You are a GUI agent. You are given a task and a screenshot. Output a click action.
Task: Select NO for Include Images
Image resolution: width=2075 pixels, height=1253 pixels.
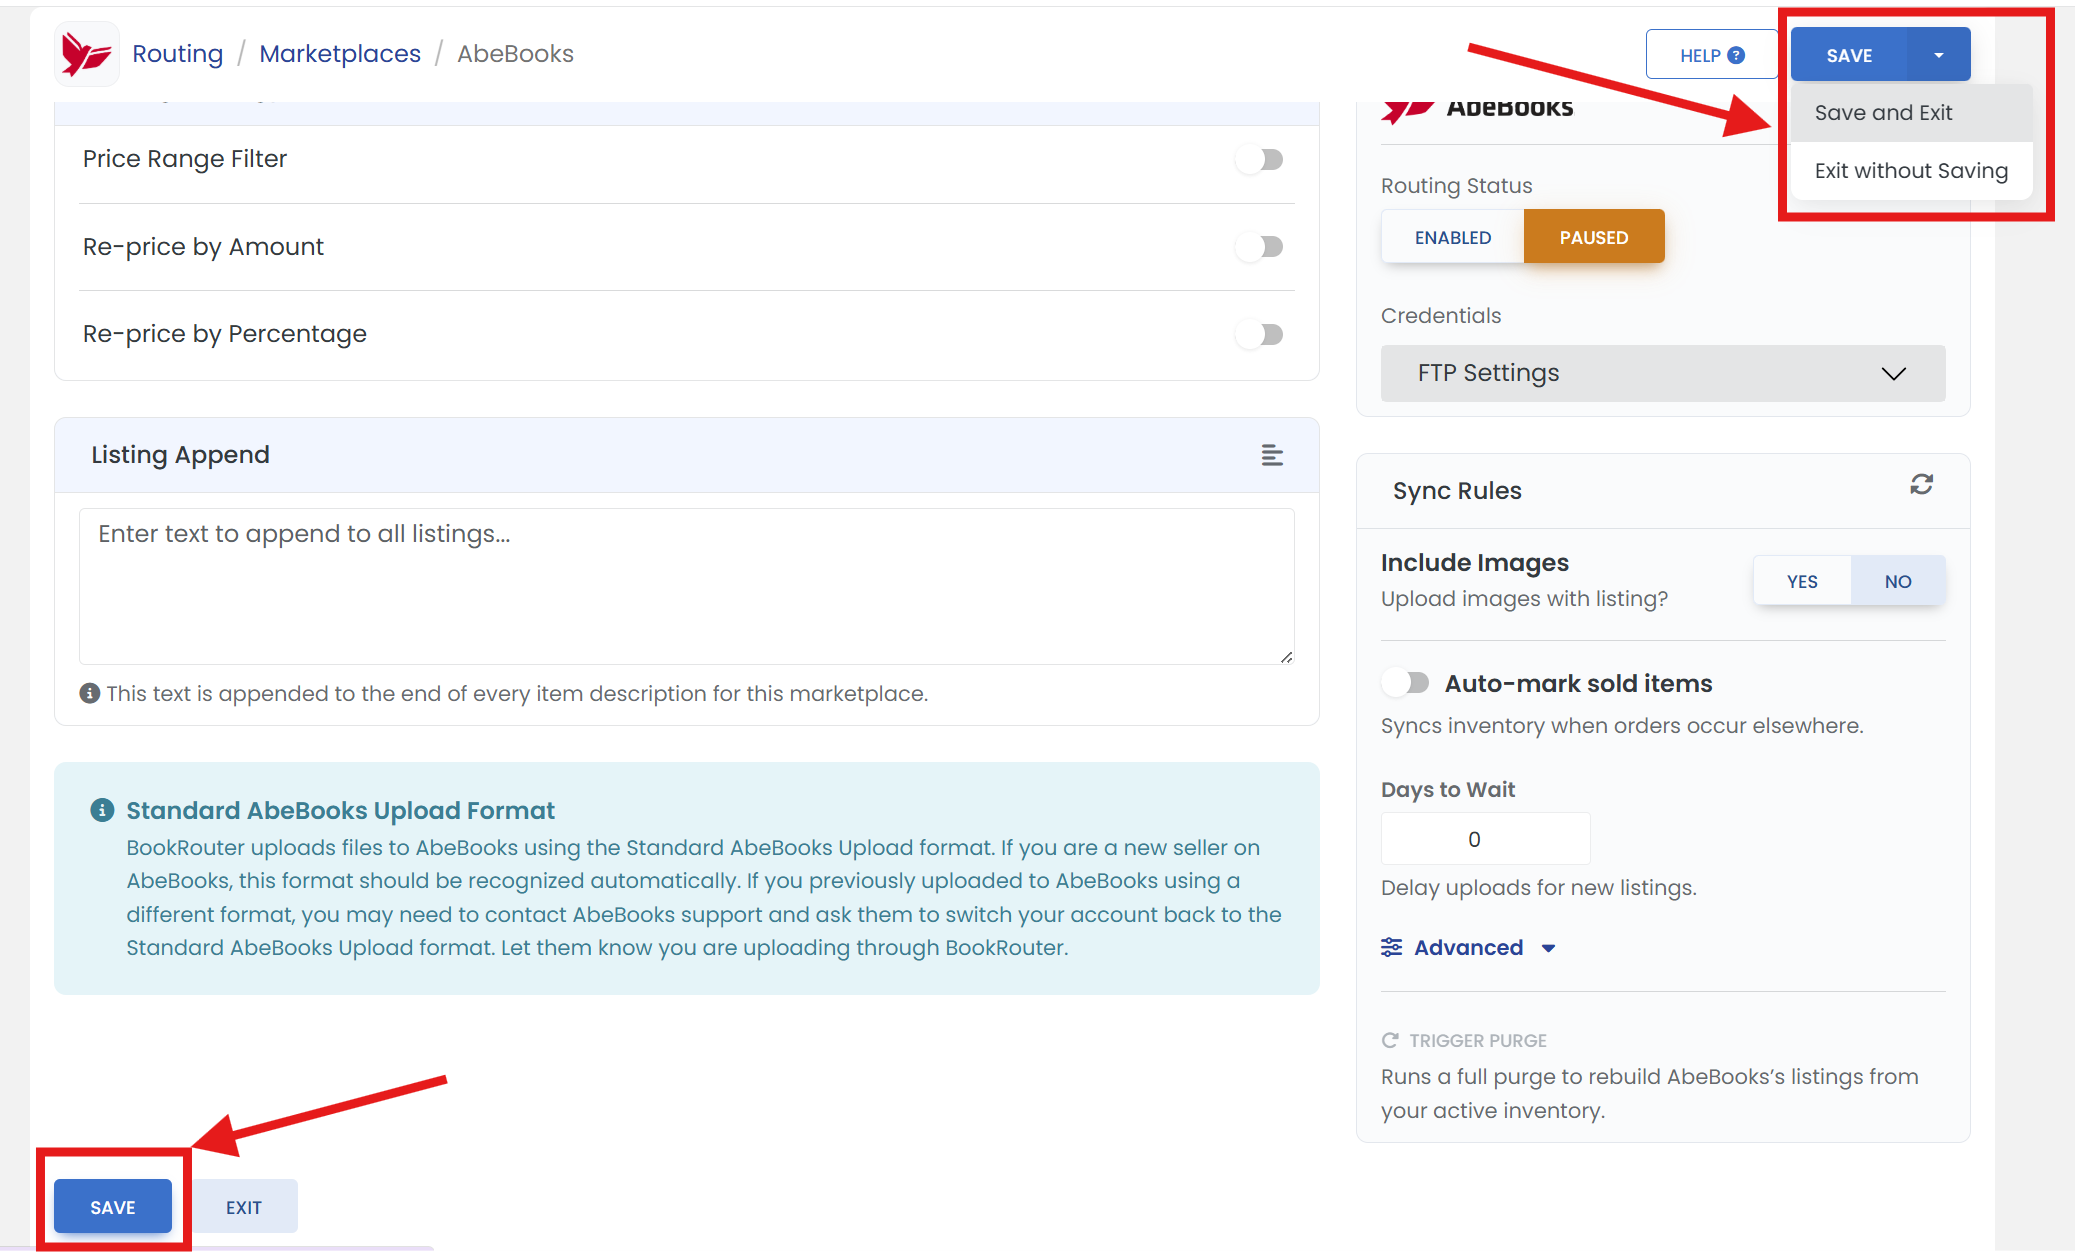coord(1898,581)
